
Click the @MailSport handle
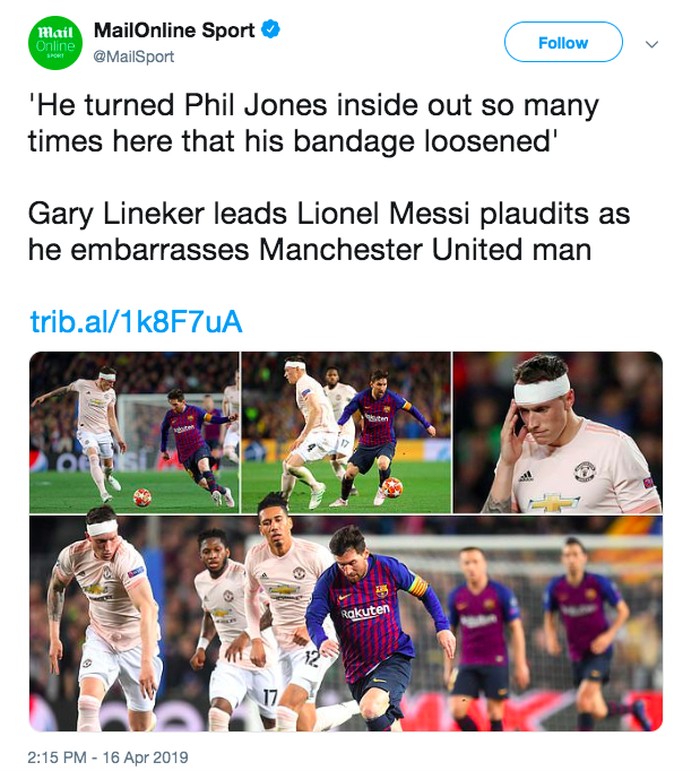[133, 57]
